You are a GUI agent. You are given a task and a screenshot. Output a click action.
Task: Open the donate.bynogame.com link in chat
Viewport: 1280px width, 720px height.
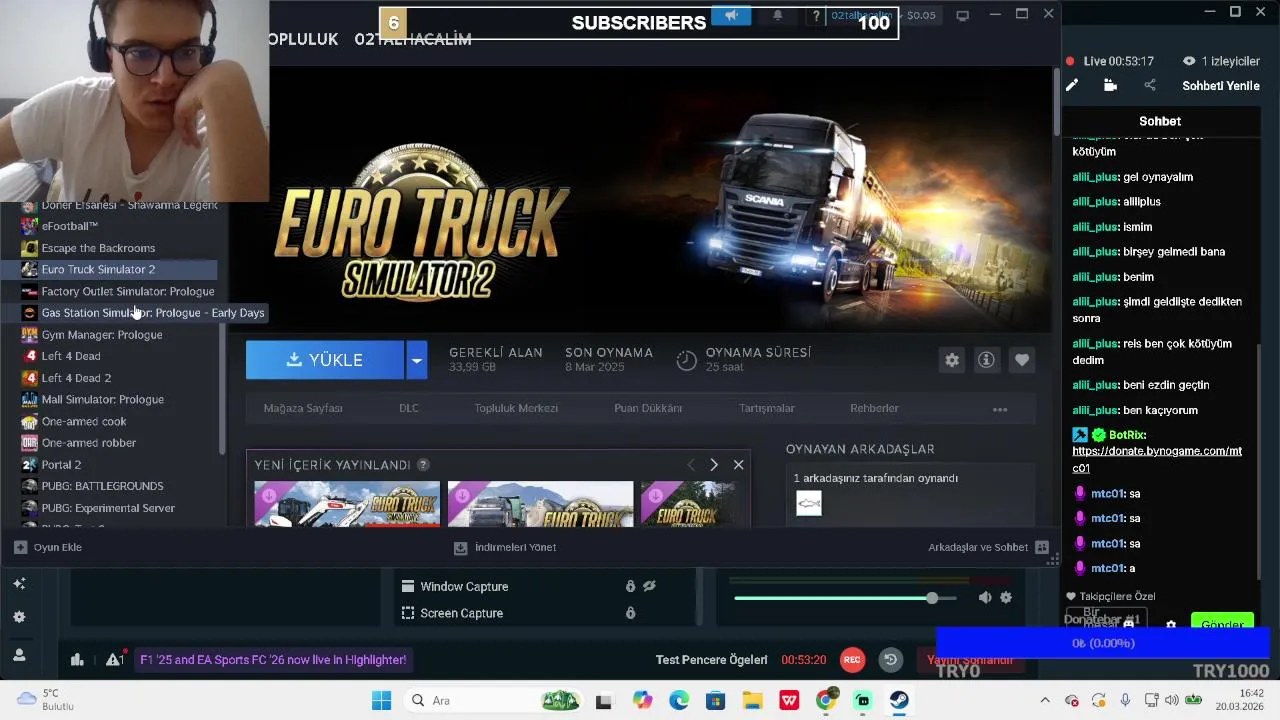tap(1157, 459)
